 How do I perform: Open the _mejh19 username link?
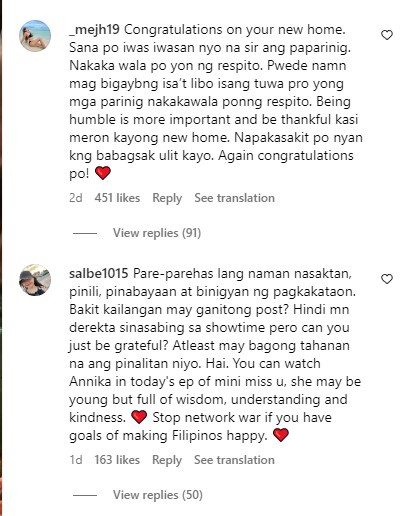[94, 30]
